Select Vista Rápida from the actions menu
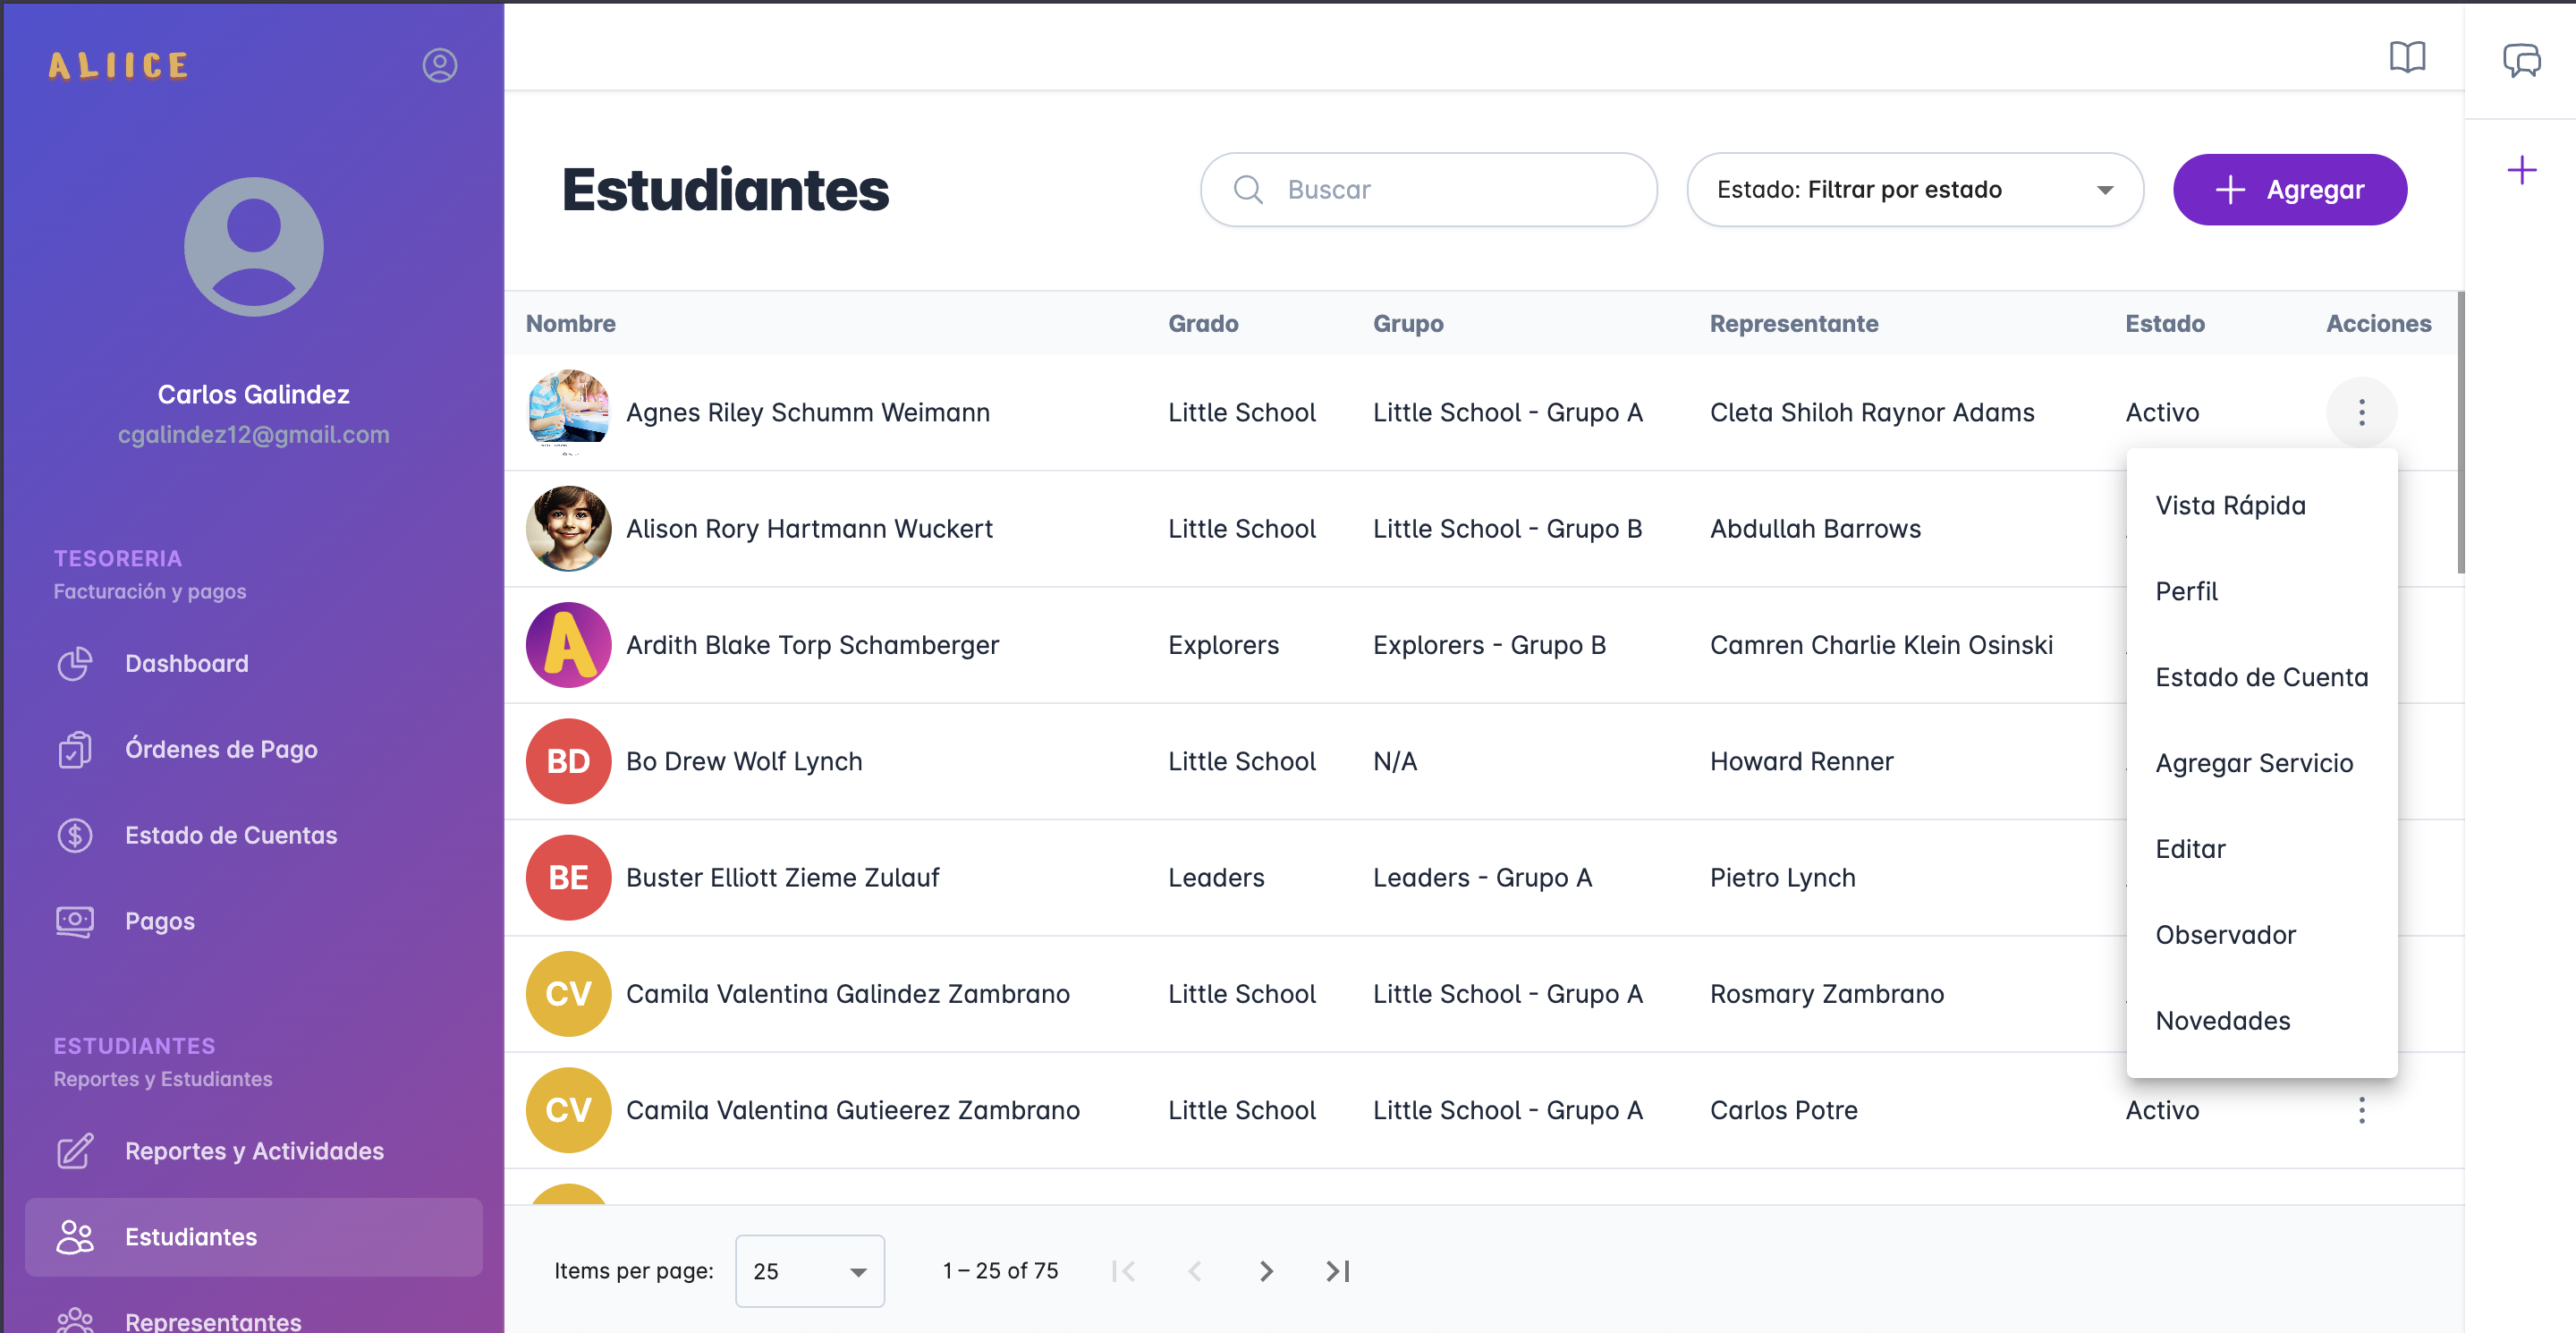Image resolution: width=2576 pixels, height=1333 pixels. (2230, 505)
